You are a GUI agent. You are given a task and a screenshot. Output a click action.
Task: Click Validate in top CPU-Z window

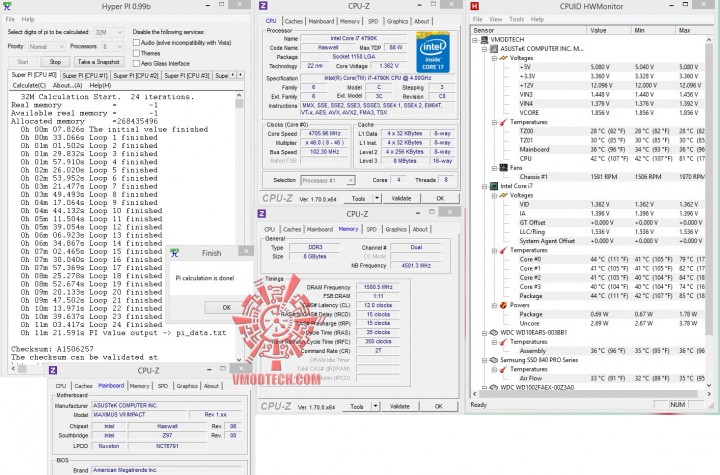click(x=401, y=198)
